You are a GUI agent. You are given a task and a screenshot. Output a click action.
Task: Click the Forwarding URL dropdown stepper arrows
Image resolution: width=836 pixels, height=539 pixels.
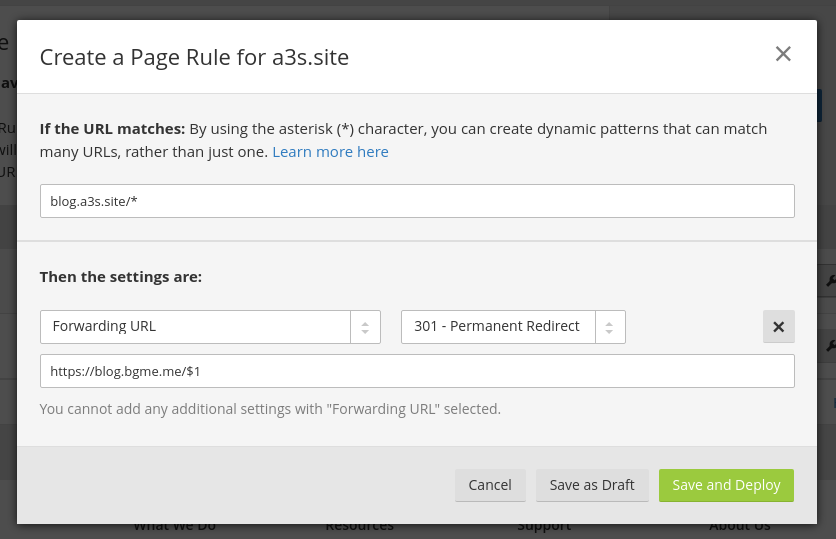click(365, 327)
